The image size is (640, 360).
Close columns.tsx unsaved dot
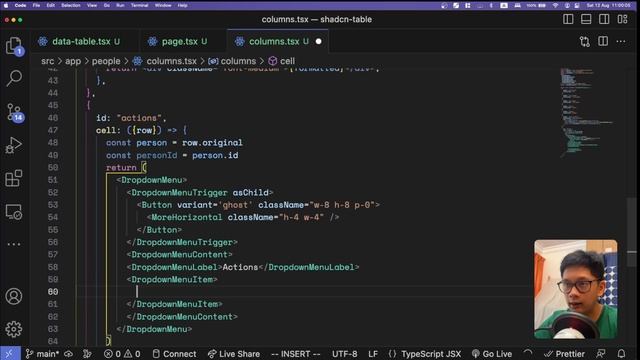[x=318, y=41]
